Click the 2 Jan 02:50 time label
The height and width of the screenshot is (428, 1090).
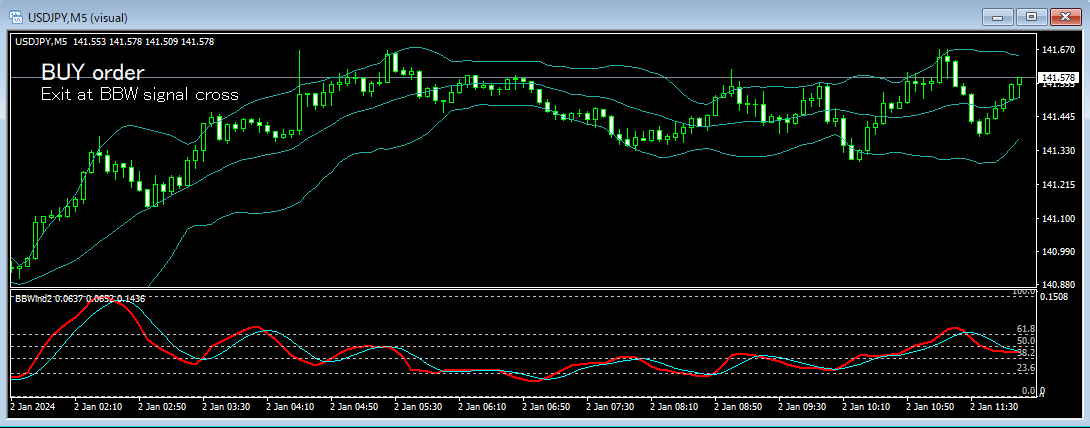click(x=162, y=406)
